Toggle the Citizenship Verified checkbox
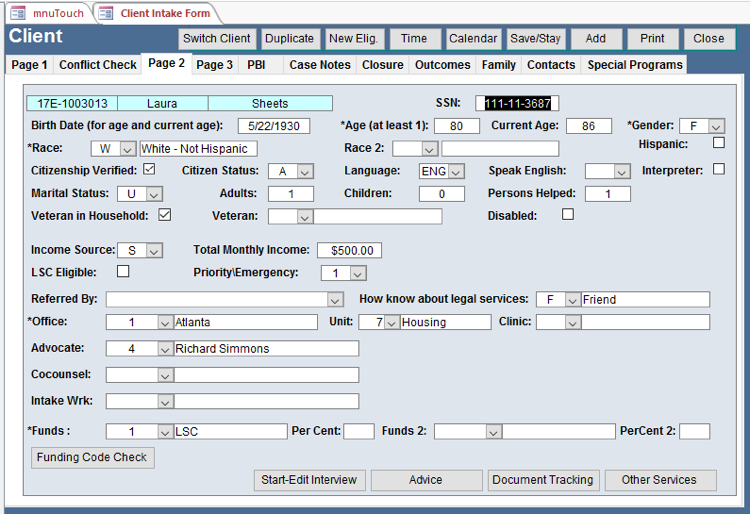Screen dimensions: 750x514 tap(149, 170)
